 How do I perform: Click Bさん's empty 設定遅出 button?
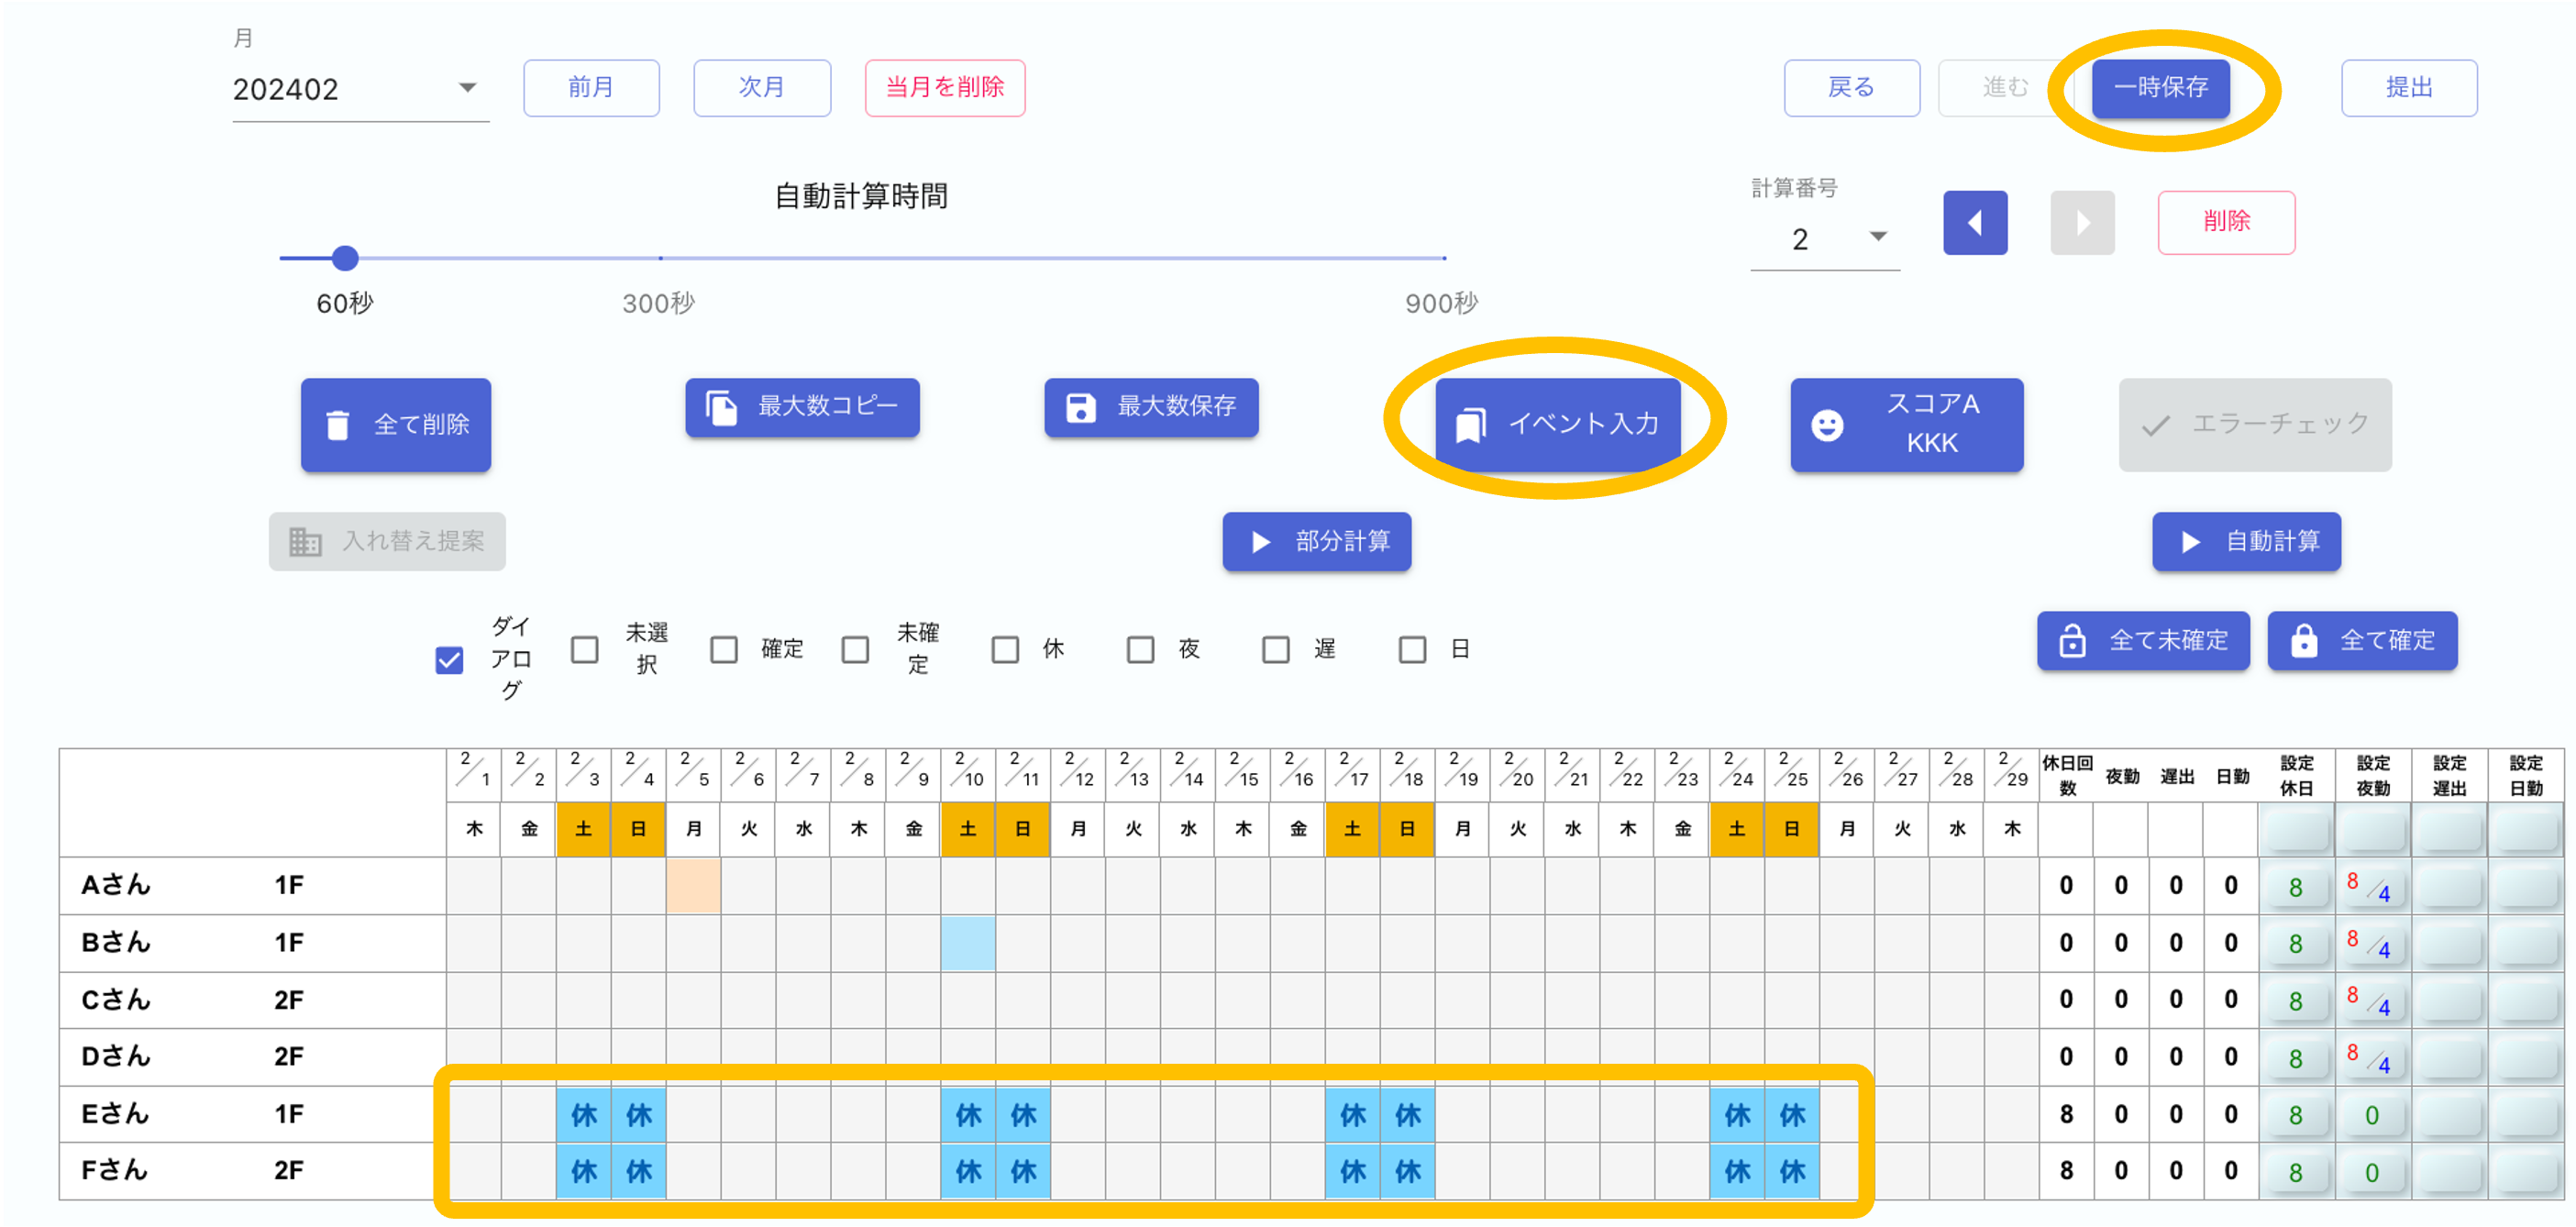(2449, 944)
